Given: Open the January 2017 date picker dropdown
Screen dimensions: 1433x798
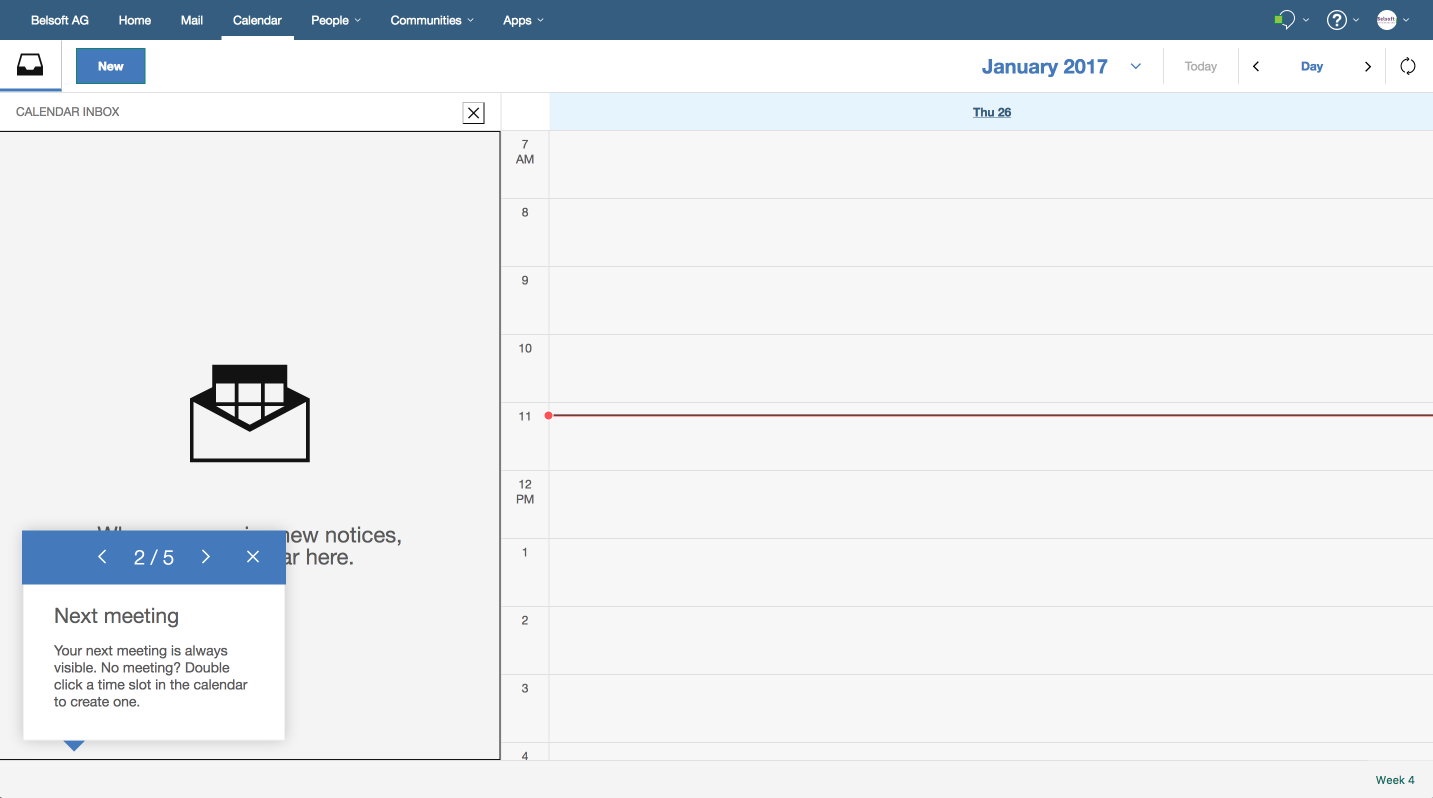Looking at the screenshot, I should [1135, 66].
